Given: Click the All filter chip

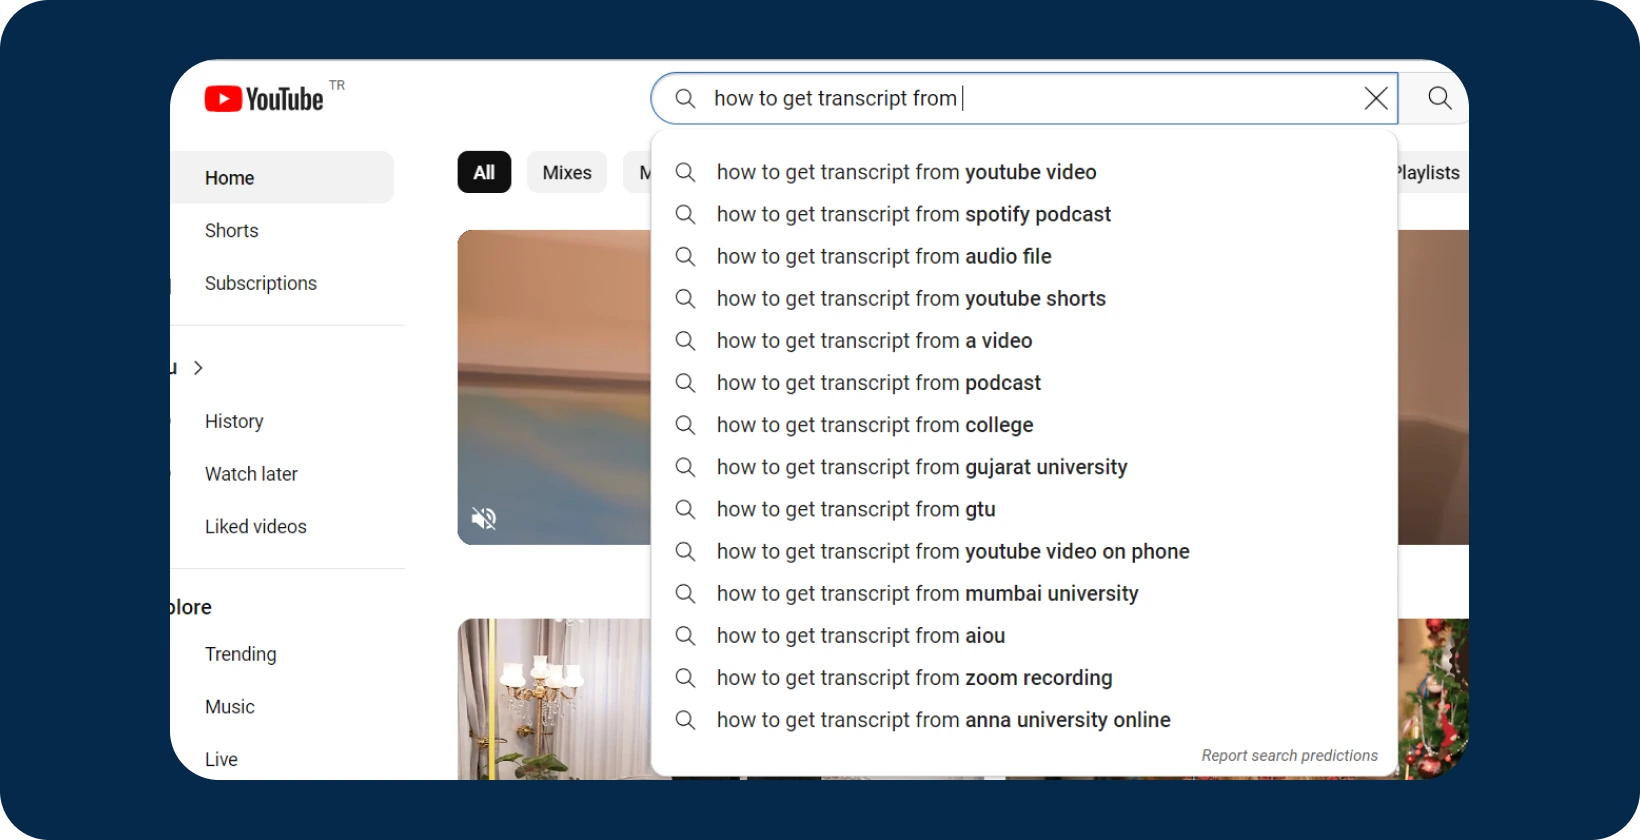Looking at the screenshot, I should coord(484,172).
